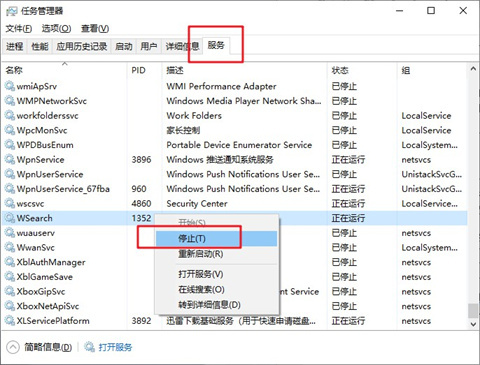
Task: Click the 'Work Folders' description
Action: (x=194, y=115)
